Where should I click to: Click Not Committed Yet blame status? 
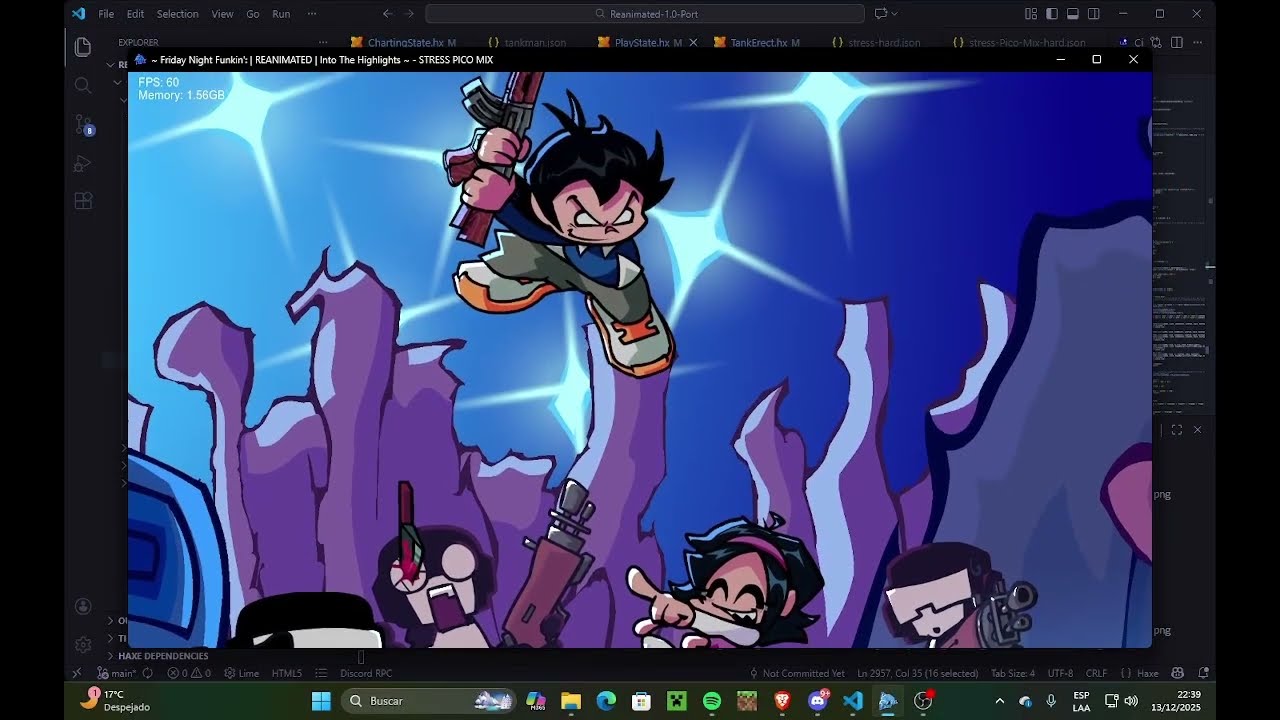(x=797, y=673)
